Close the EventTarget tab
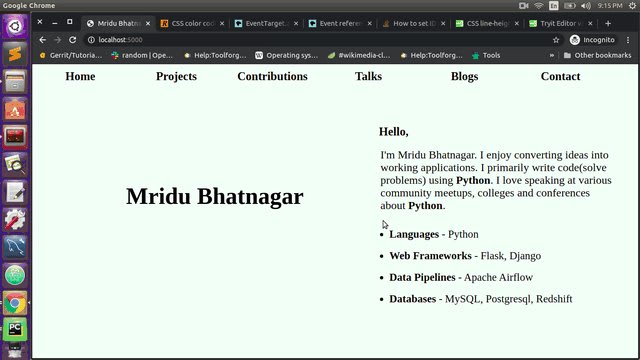Viewport: 640px width, 360px height. 296,23
